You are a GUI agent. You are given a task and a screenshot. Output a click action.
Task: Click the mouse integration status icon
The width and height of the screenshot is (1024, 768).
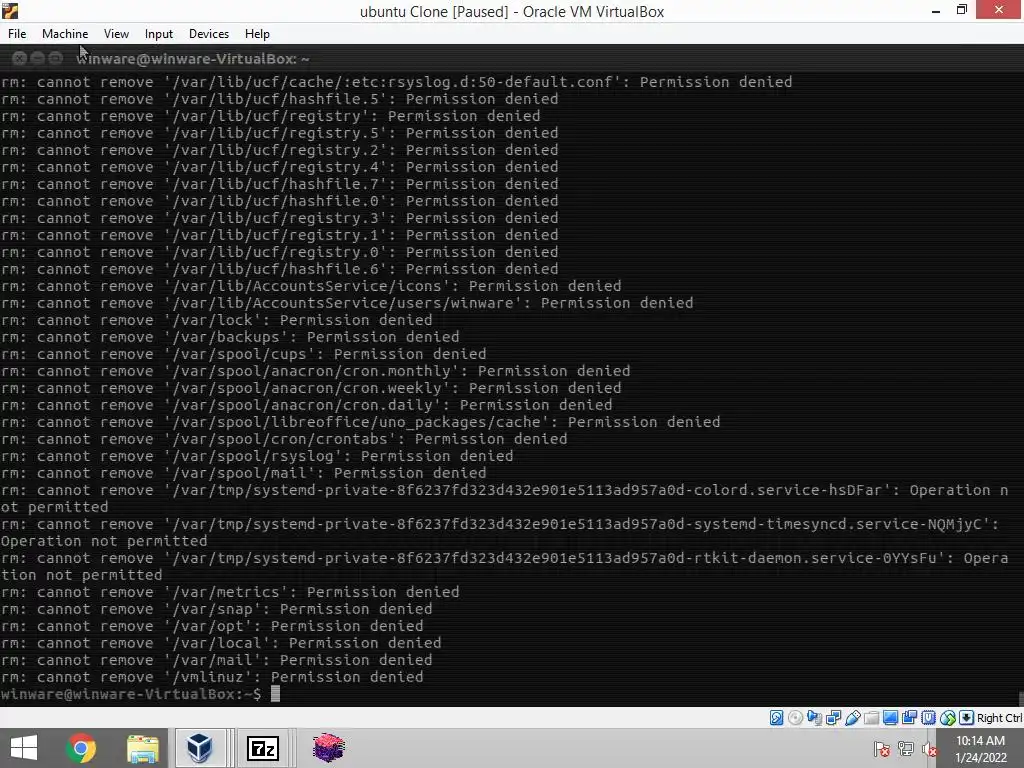pyautogui.click(x=948, y=718)
